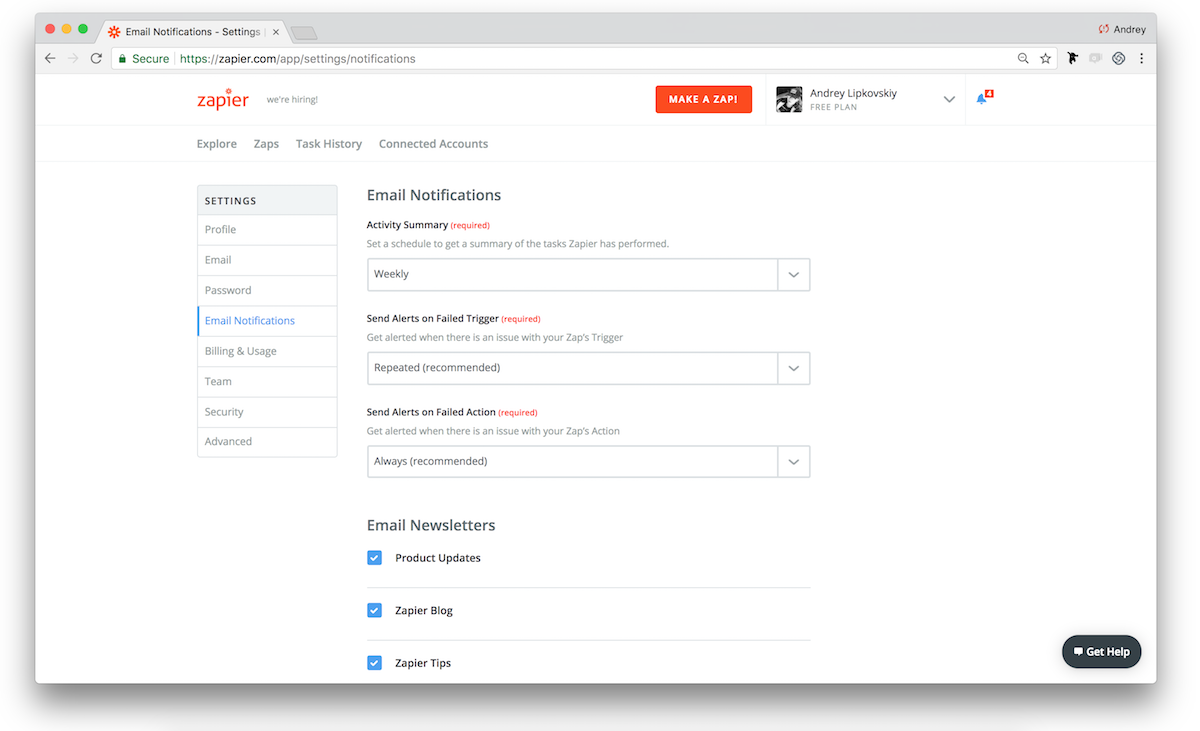Open a new browser tab
Screen dimensions: 1200x731
304,33
